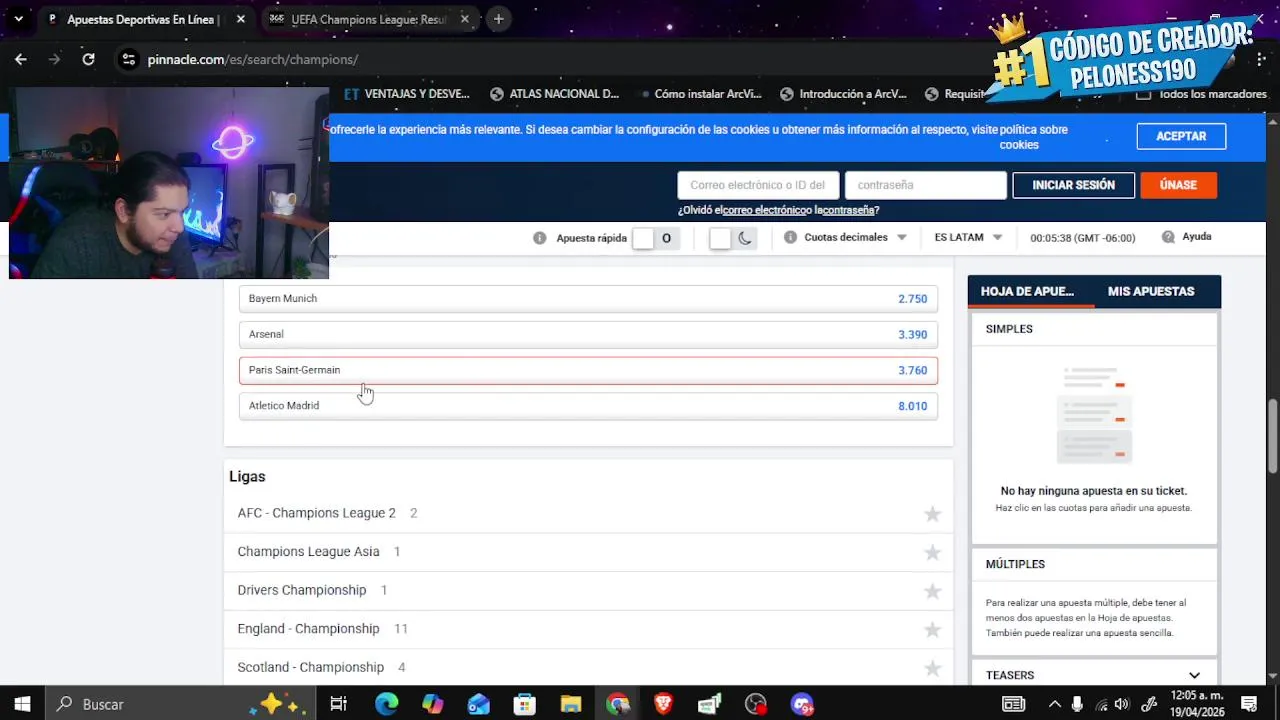1280x720 pixels.
Task: Open Microsoft Store in taskbar
Action: [525, 704]
